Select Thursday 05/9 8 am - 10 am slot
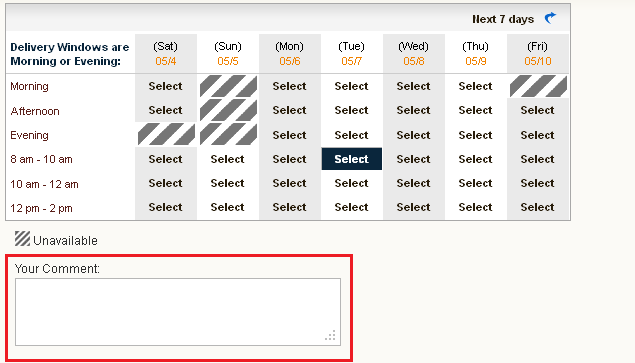This screenshot has width=635, height=363. click(475, 159)
